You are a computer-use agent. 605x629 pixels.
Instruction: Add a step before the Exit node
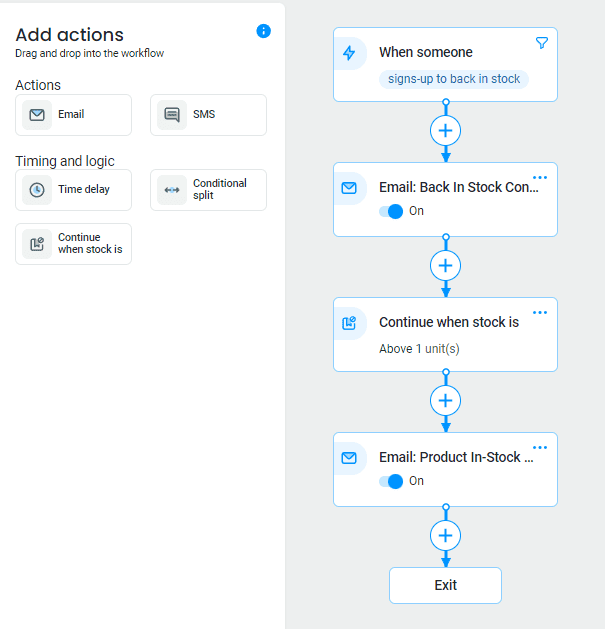pyautogui.click(x=446, y=536)
